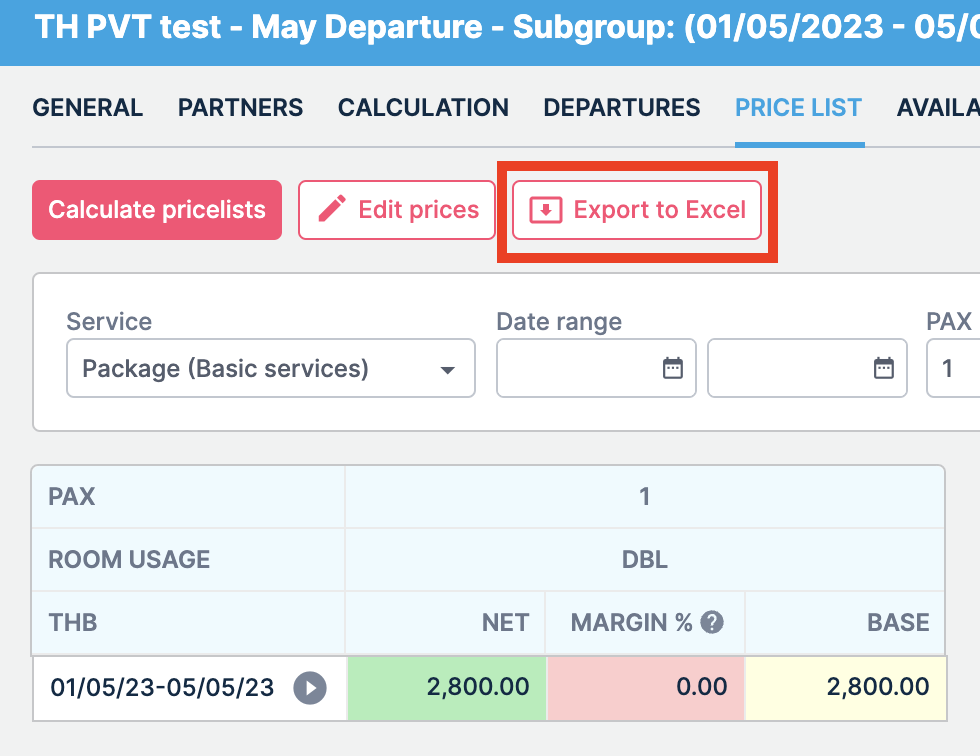Click the Date range end field

(807, 368)
